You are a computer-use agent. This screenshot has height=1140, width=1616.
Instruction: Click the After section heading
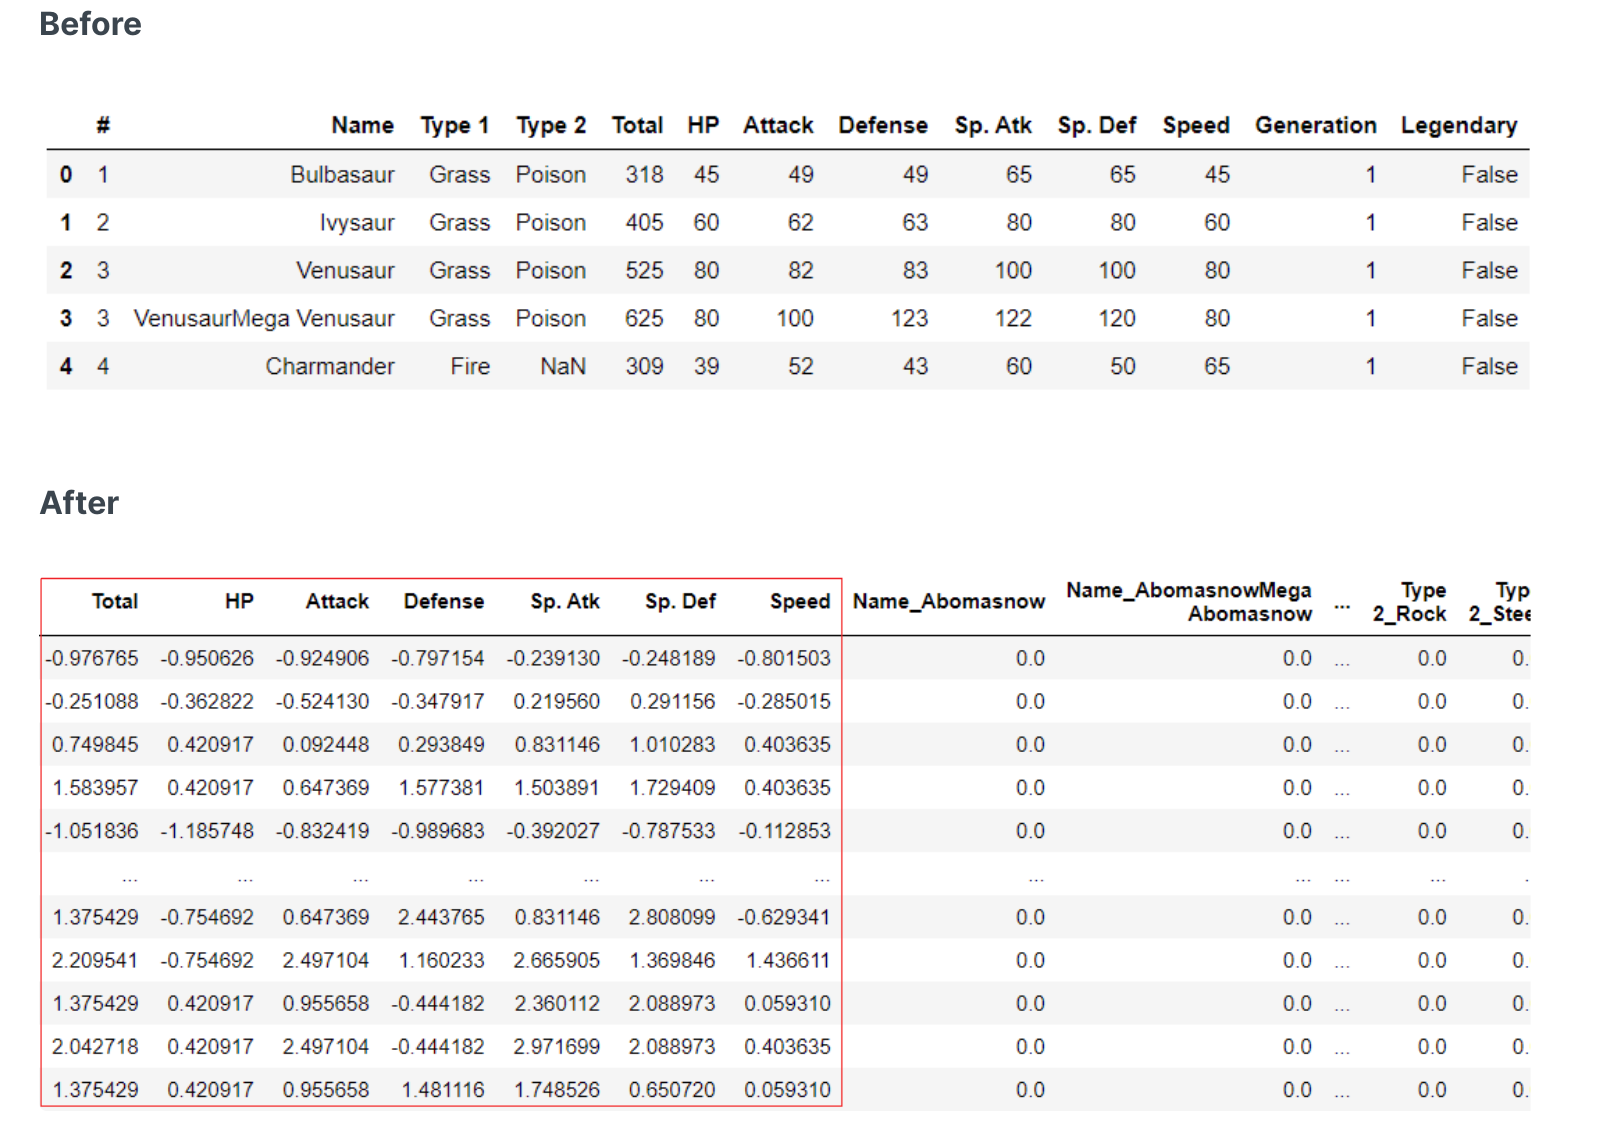[79, 503]
